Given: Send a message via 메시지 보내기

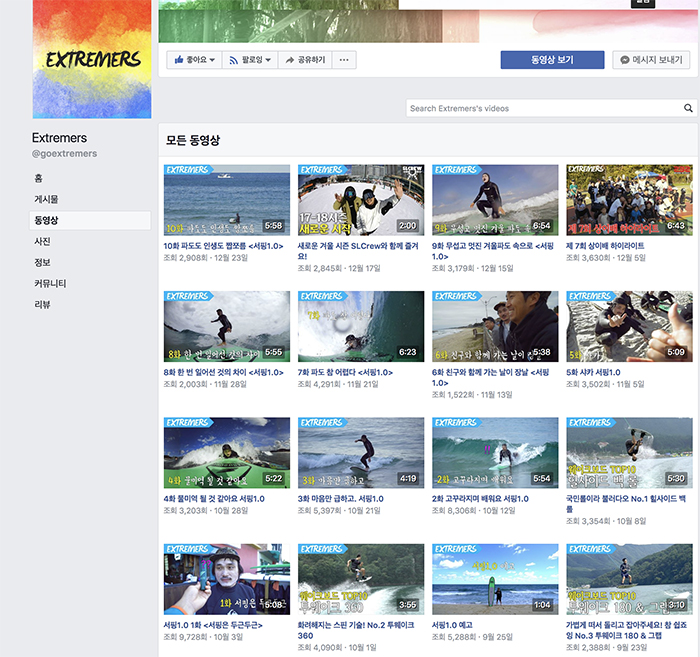Looking at the screenshot, I should (x=651, y=60).
